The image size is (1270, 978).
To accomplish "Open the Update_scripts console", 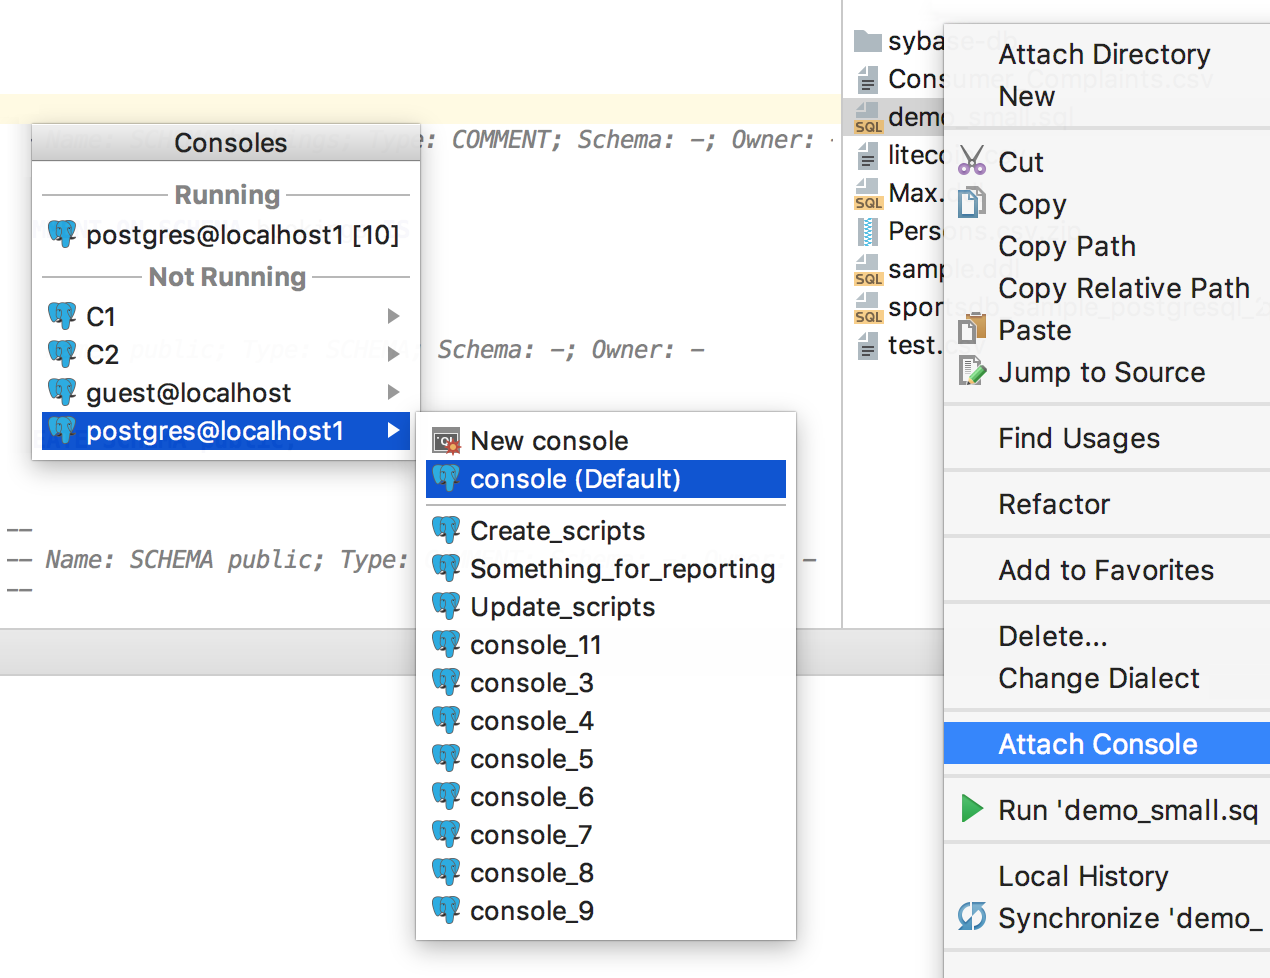I will pyautogui.click(x=606, y=607).
